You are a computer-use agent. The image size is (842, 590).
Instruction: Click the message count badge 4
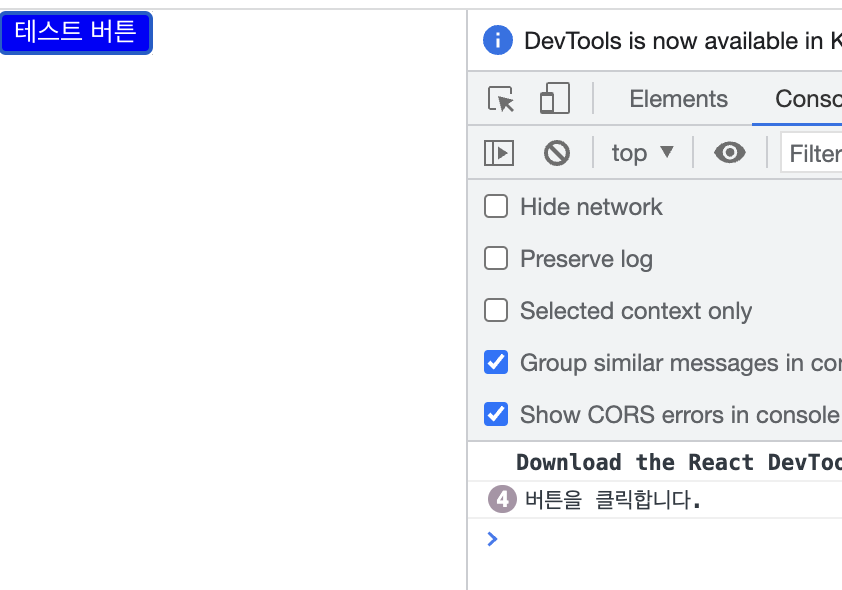(503, 498)
